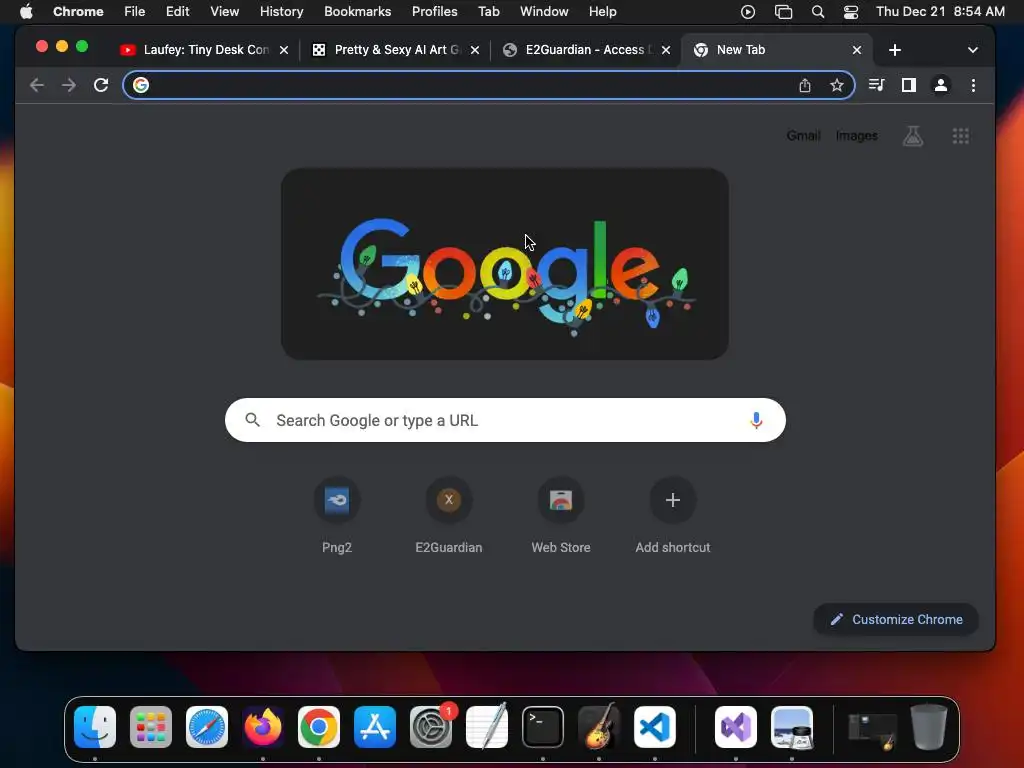1024x768 pixels.
Task: Click the Google holiday doodle
Action: (505, 264)
